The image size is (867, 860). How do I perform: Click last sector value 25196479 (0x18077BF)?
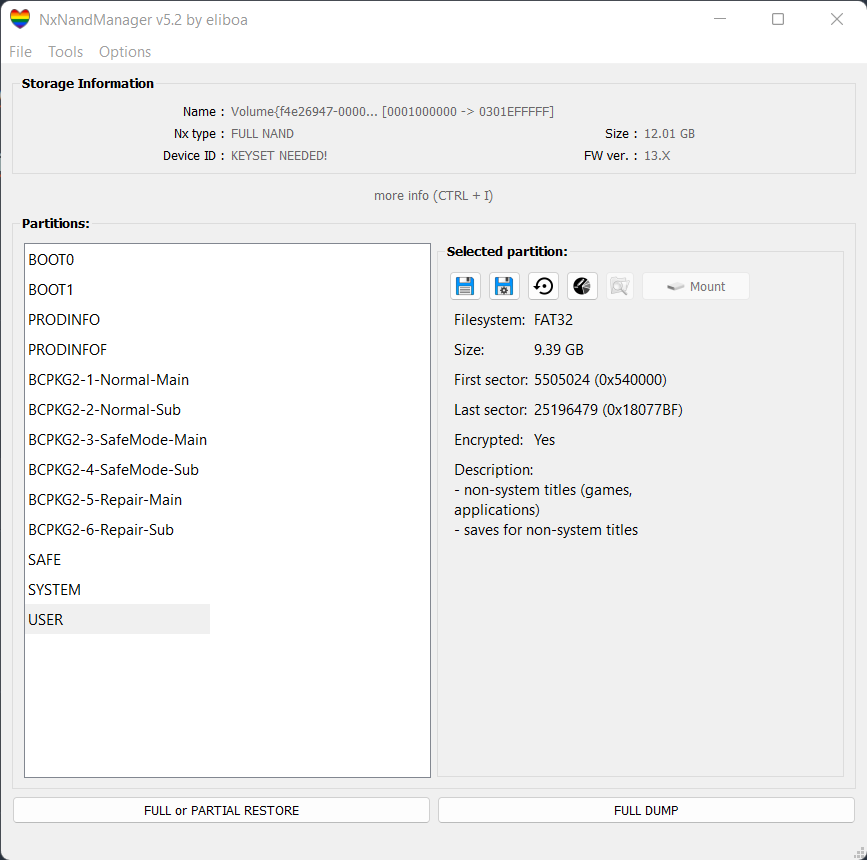click(x=608, y=410)
